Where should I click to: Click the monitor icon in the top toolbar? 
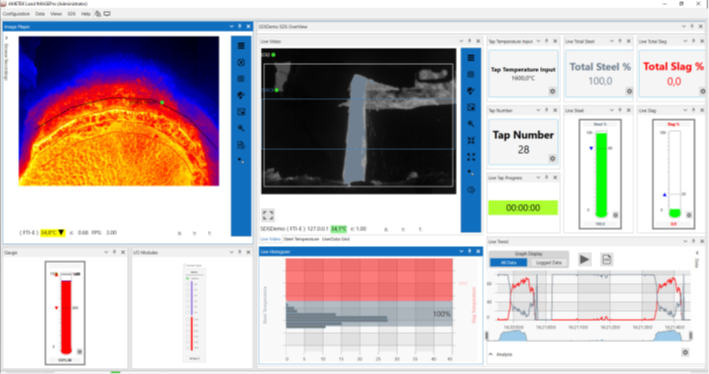[x=107, y=14]
